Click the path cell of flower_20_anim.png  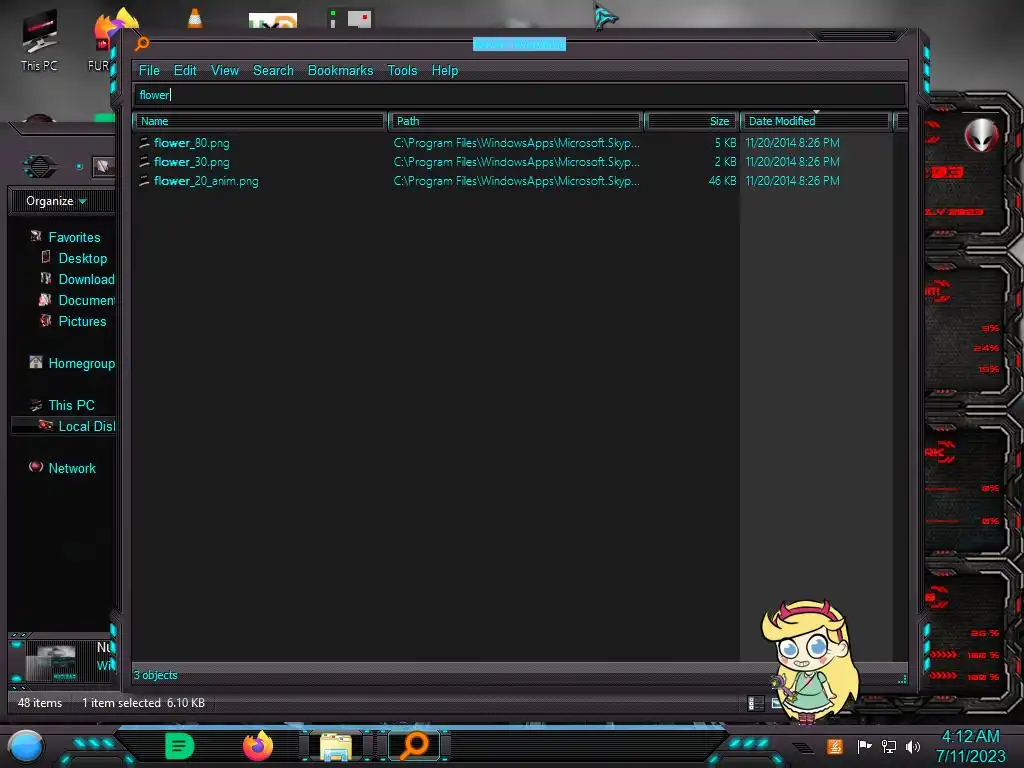[x=517, y=181]
